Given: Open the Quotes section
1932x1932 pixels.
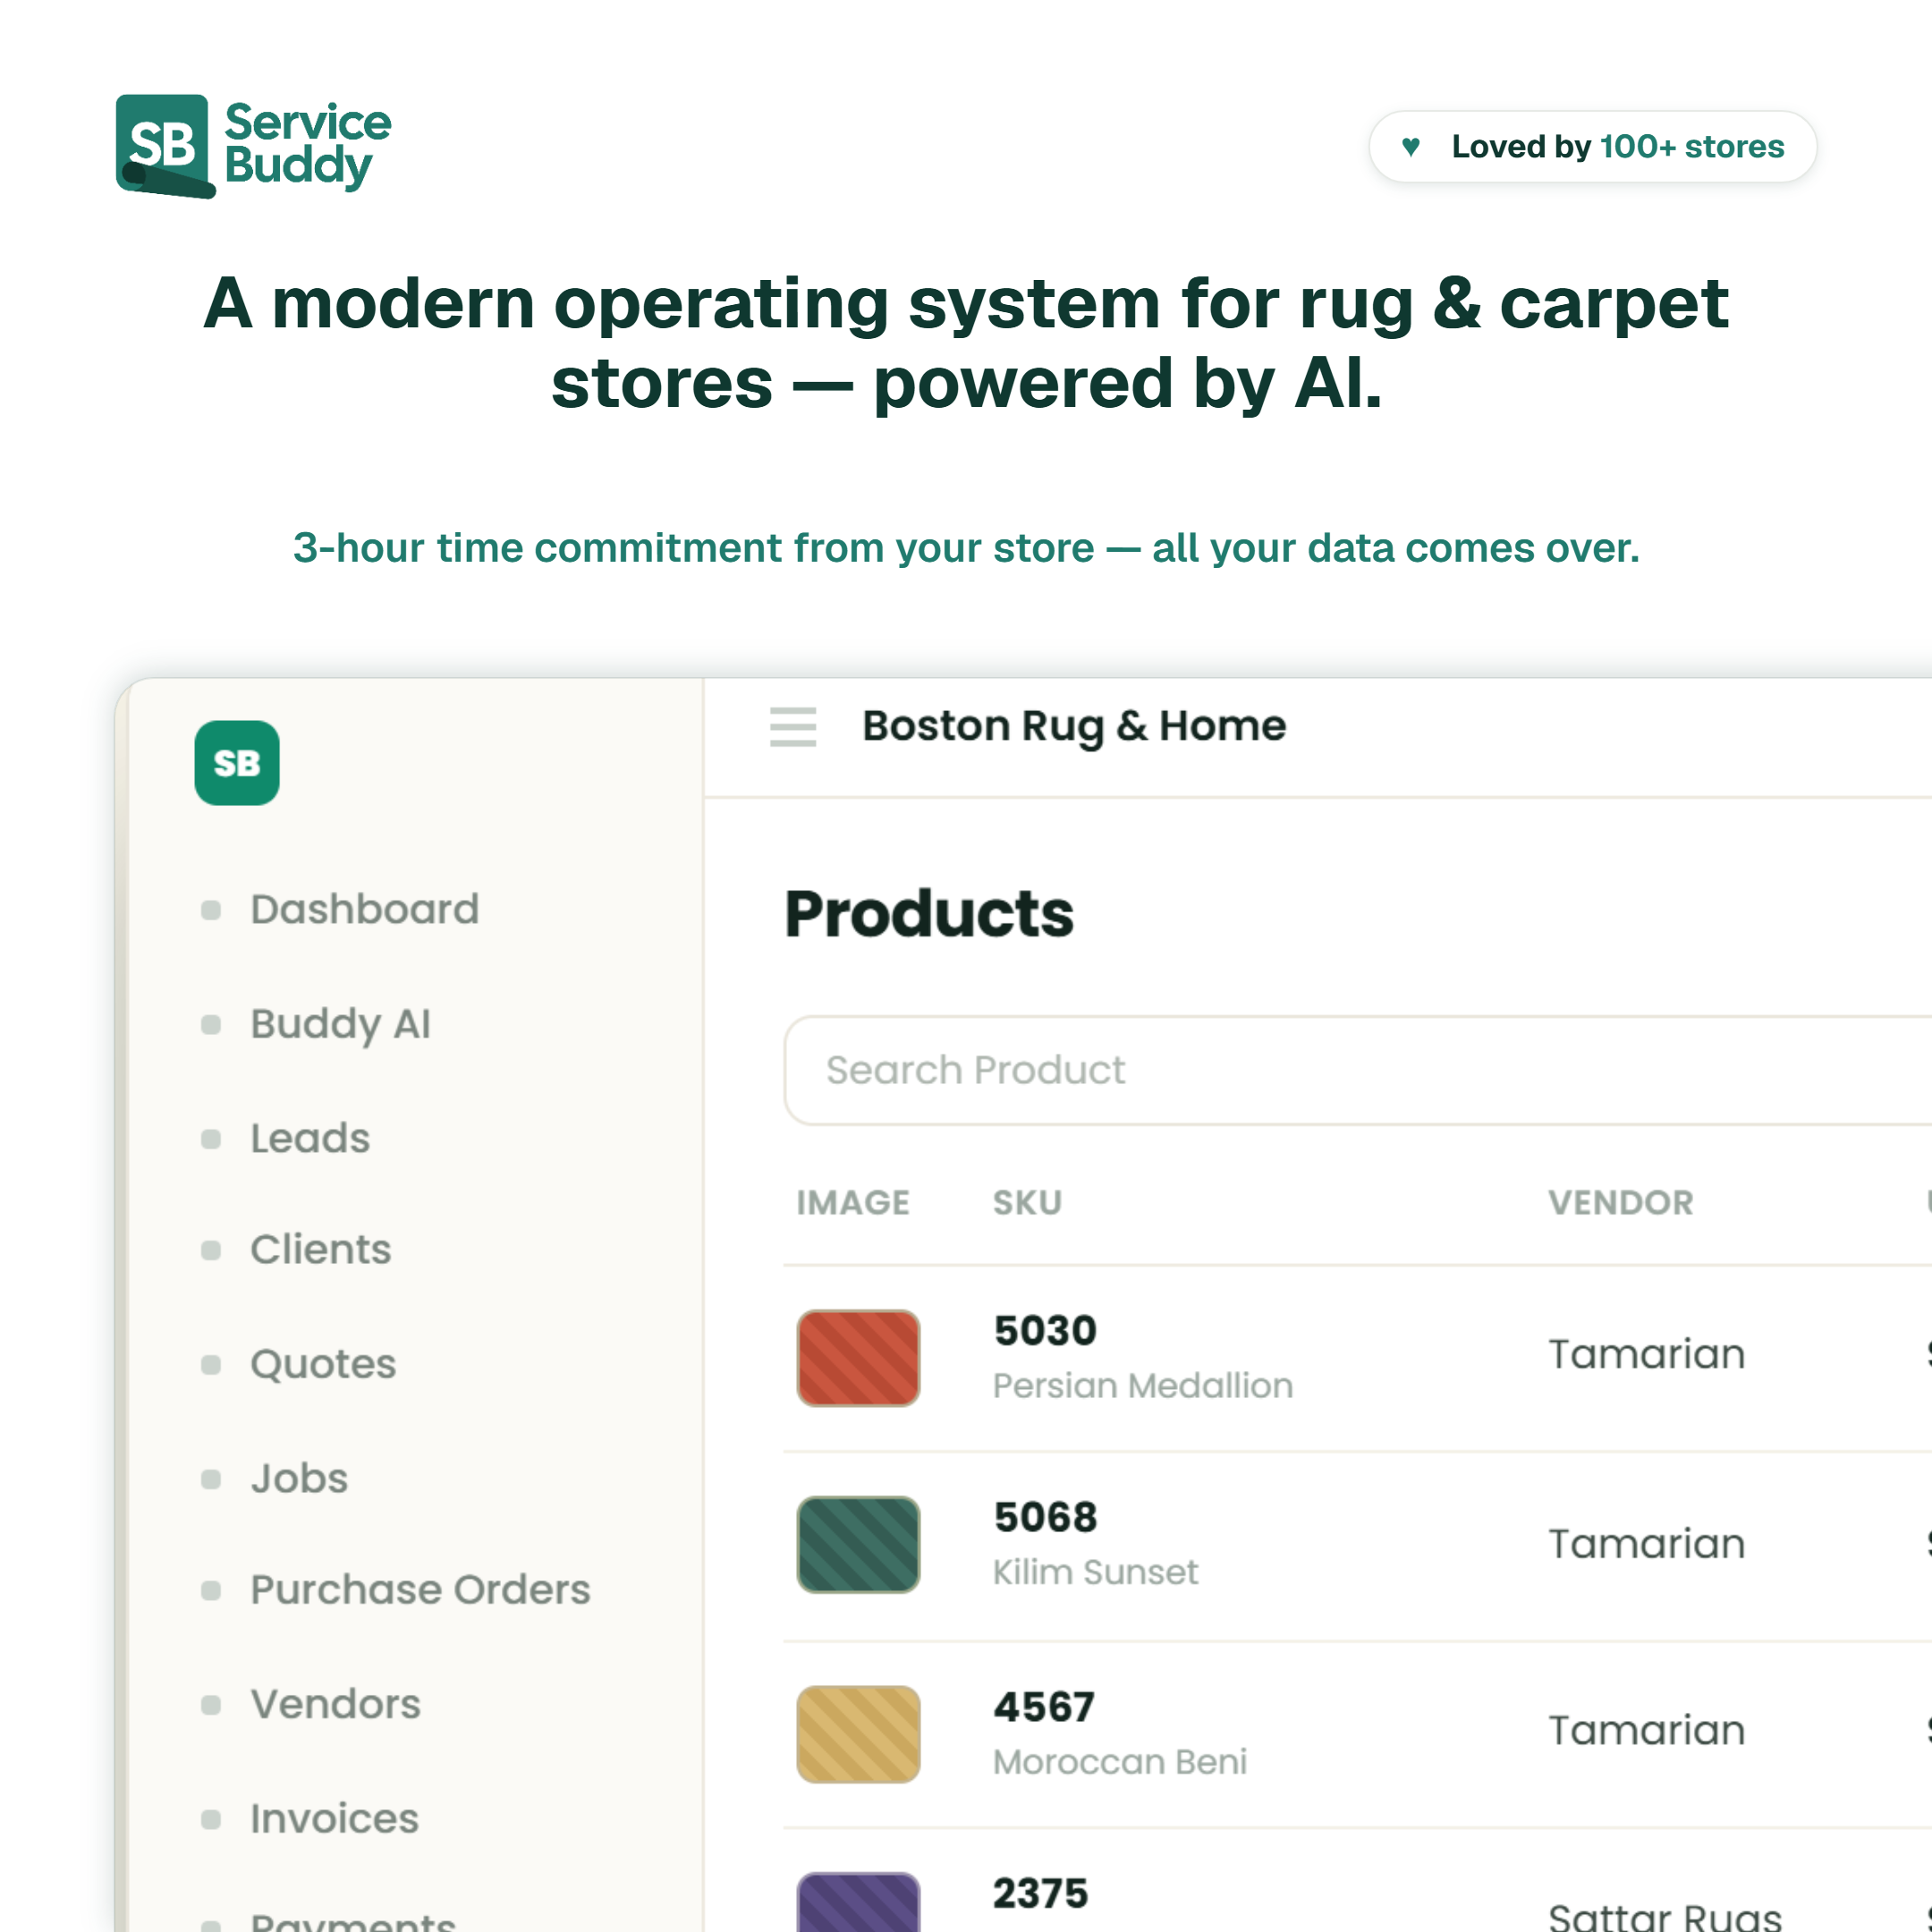Looking at the screenshot, I should (x=323, y=1365).
